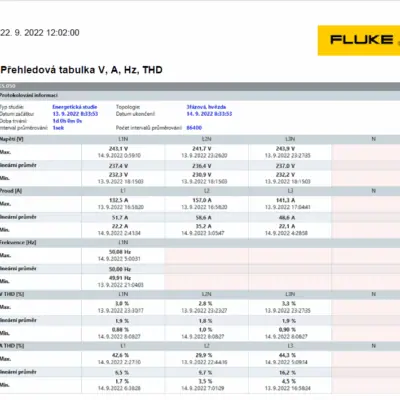Click the minimum voltage 232,2 V
The height and width of the screenshot is (400, 400).
(x=285, y=175)
